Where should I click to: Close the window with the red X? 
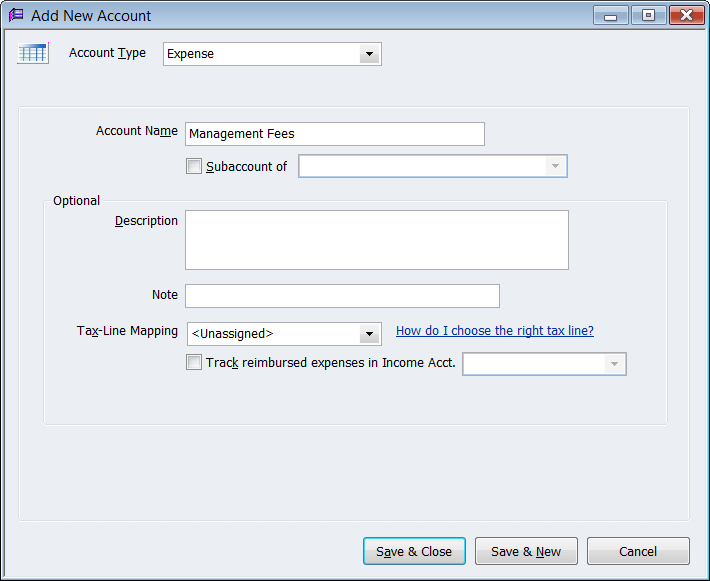click(x=686, y=16)
